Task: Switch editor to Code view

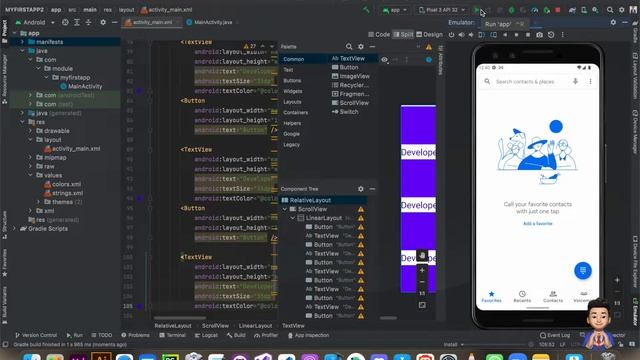Action: [x=379, y=35]
